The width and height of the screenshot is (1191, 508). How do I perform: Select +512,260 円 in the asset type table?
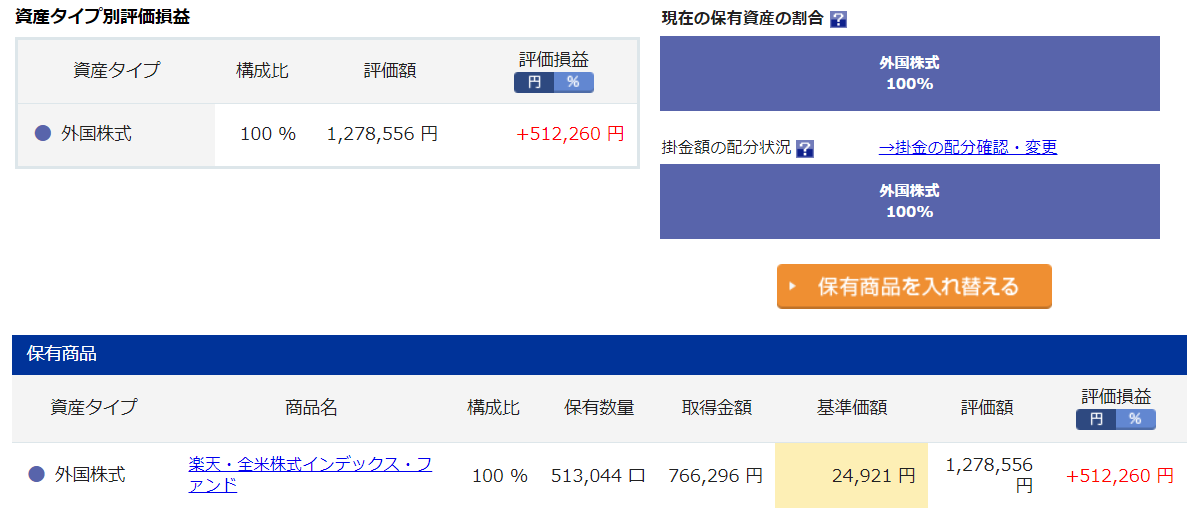pyautogui.click(x=570, y=134)
